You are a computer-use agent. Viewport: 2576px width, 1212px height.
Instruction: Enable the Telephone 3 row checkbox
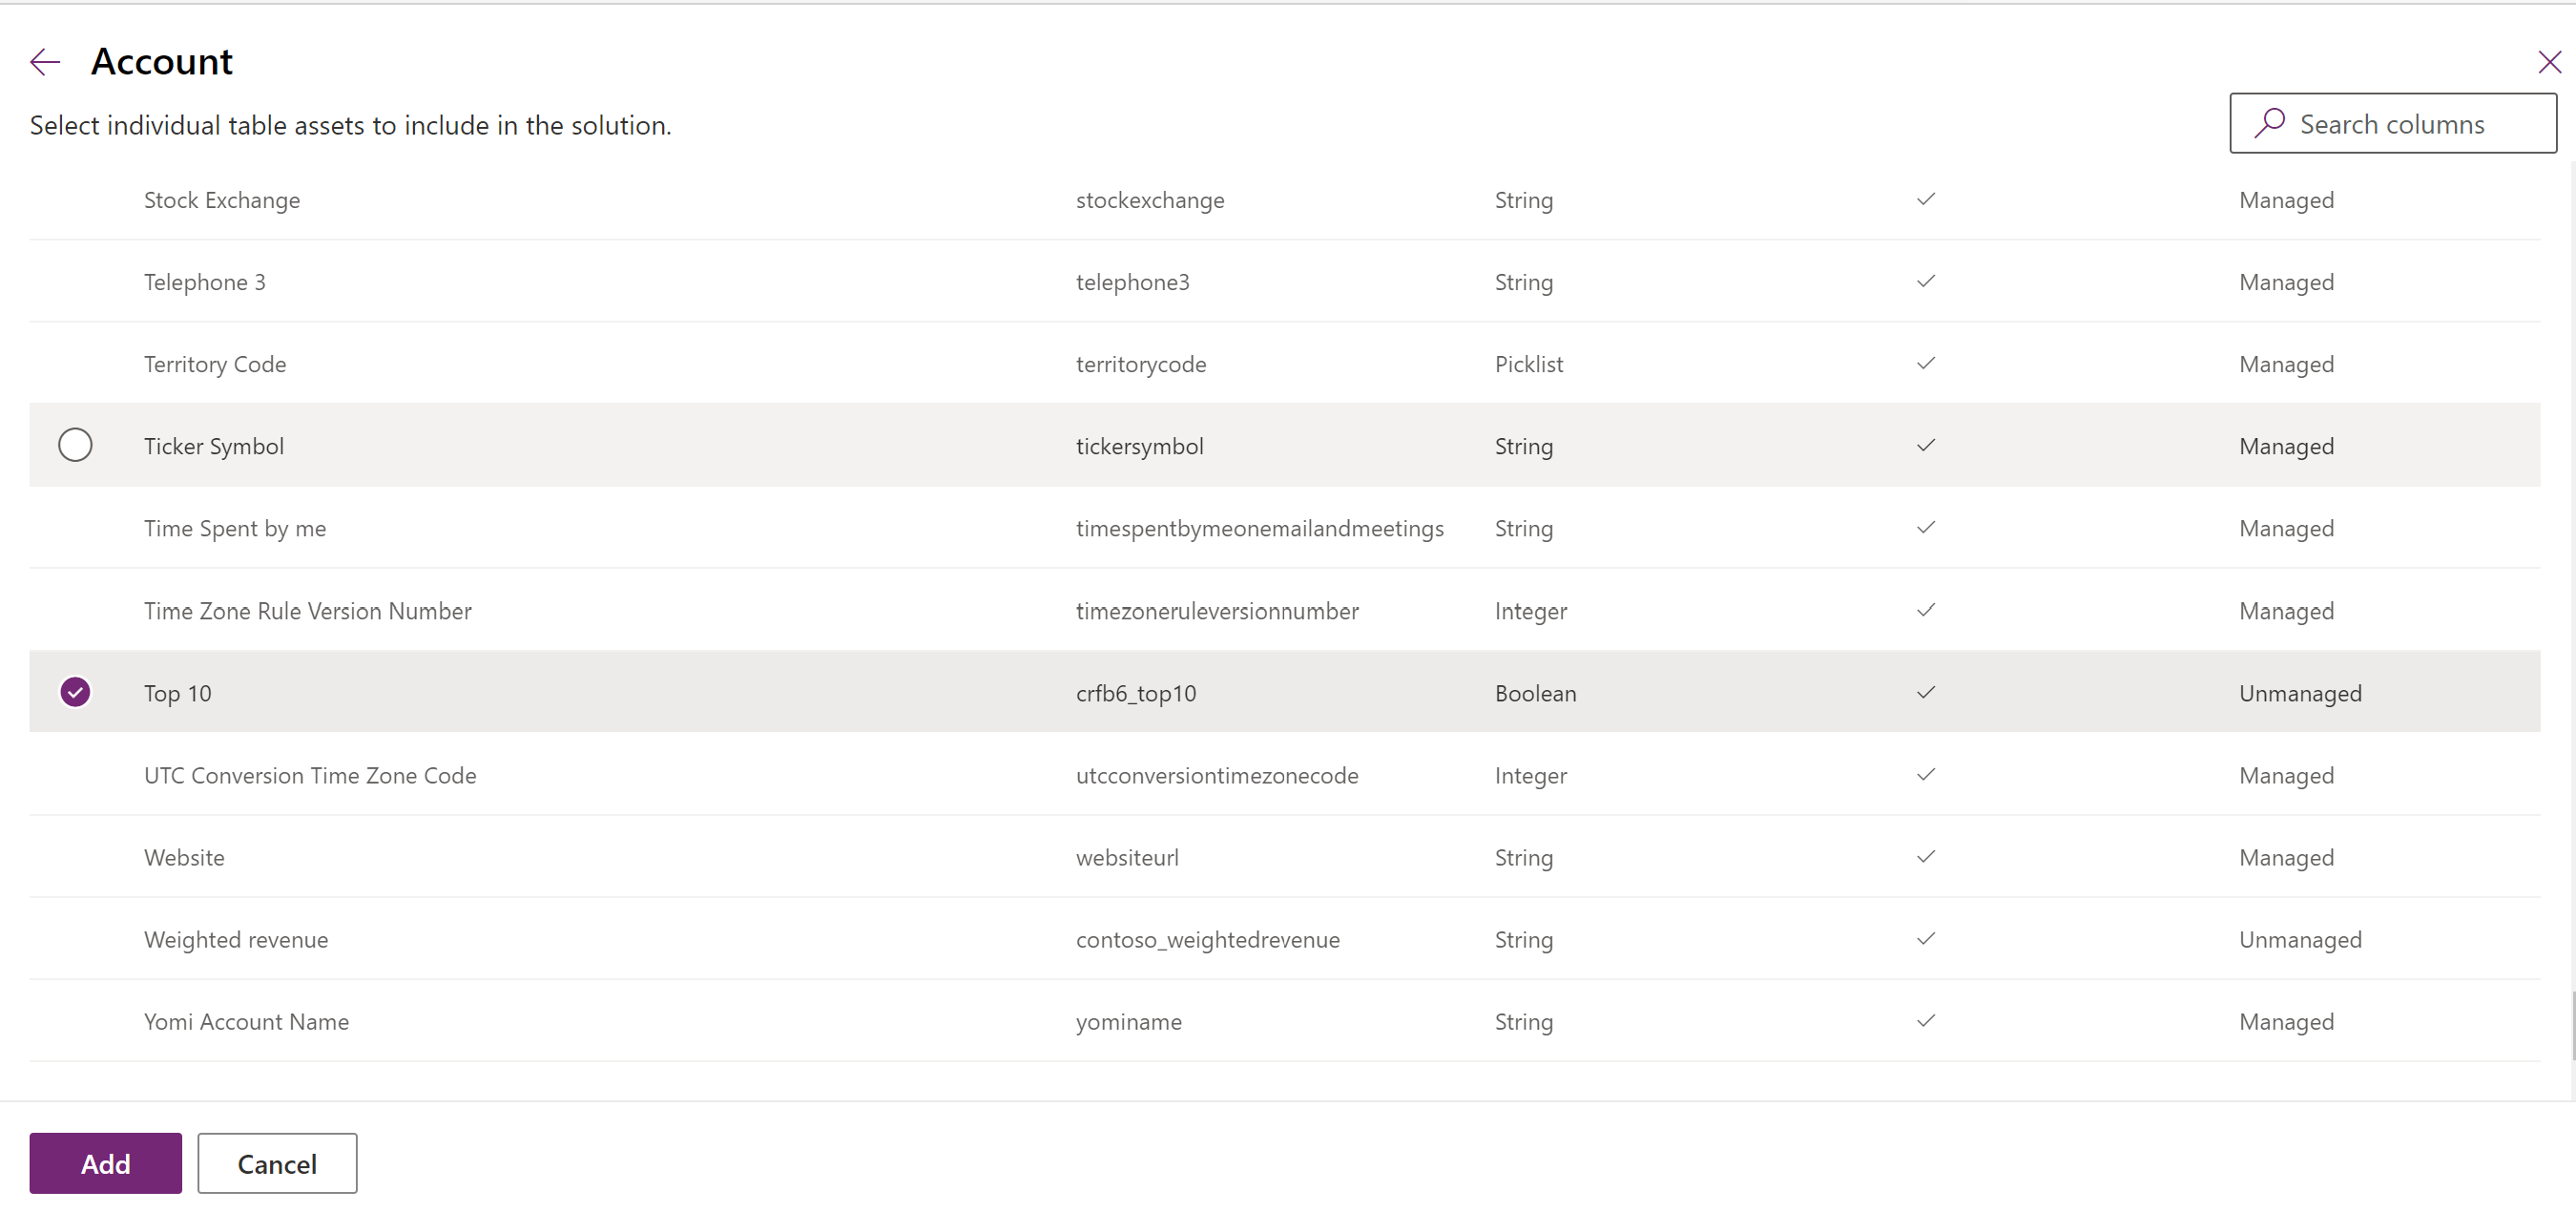point(73,282)
